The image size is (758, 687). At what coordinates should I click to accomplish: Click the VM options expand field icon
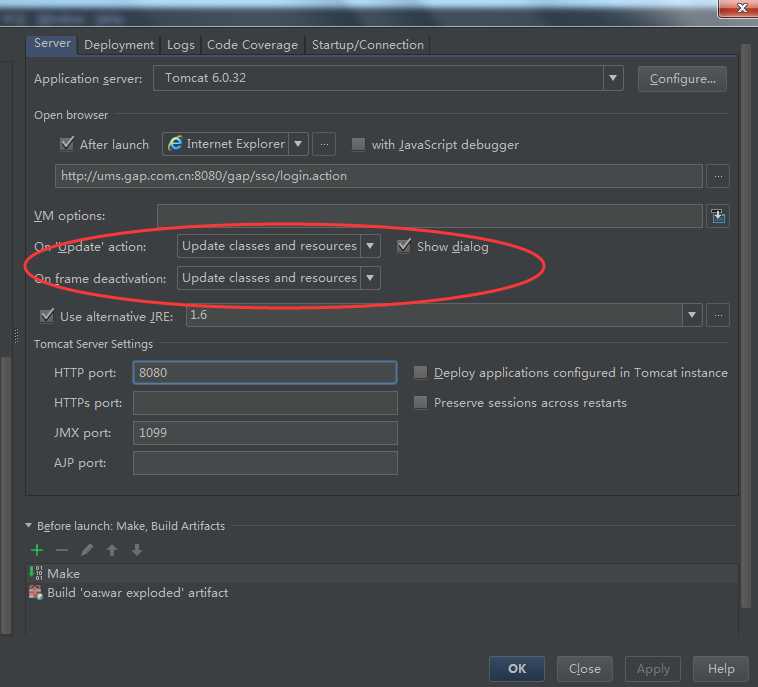coord(718,216)
